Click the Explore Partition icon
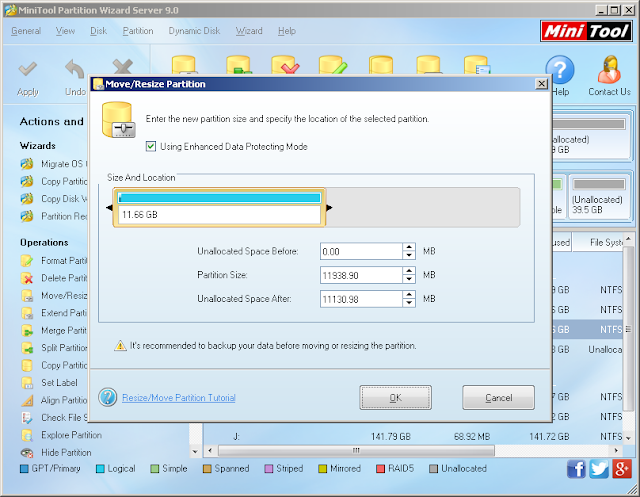 (x=27, y=435)
